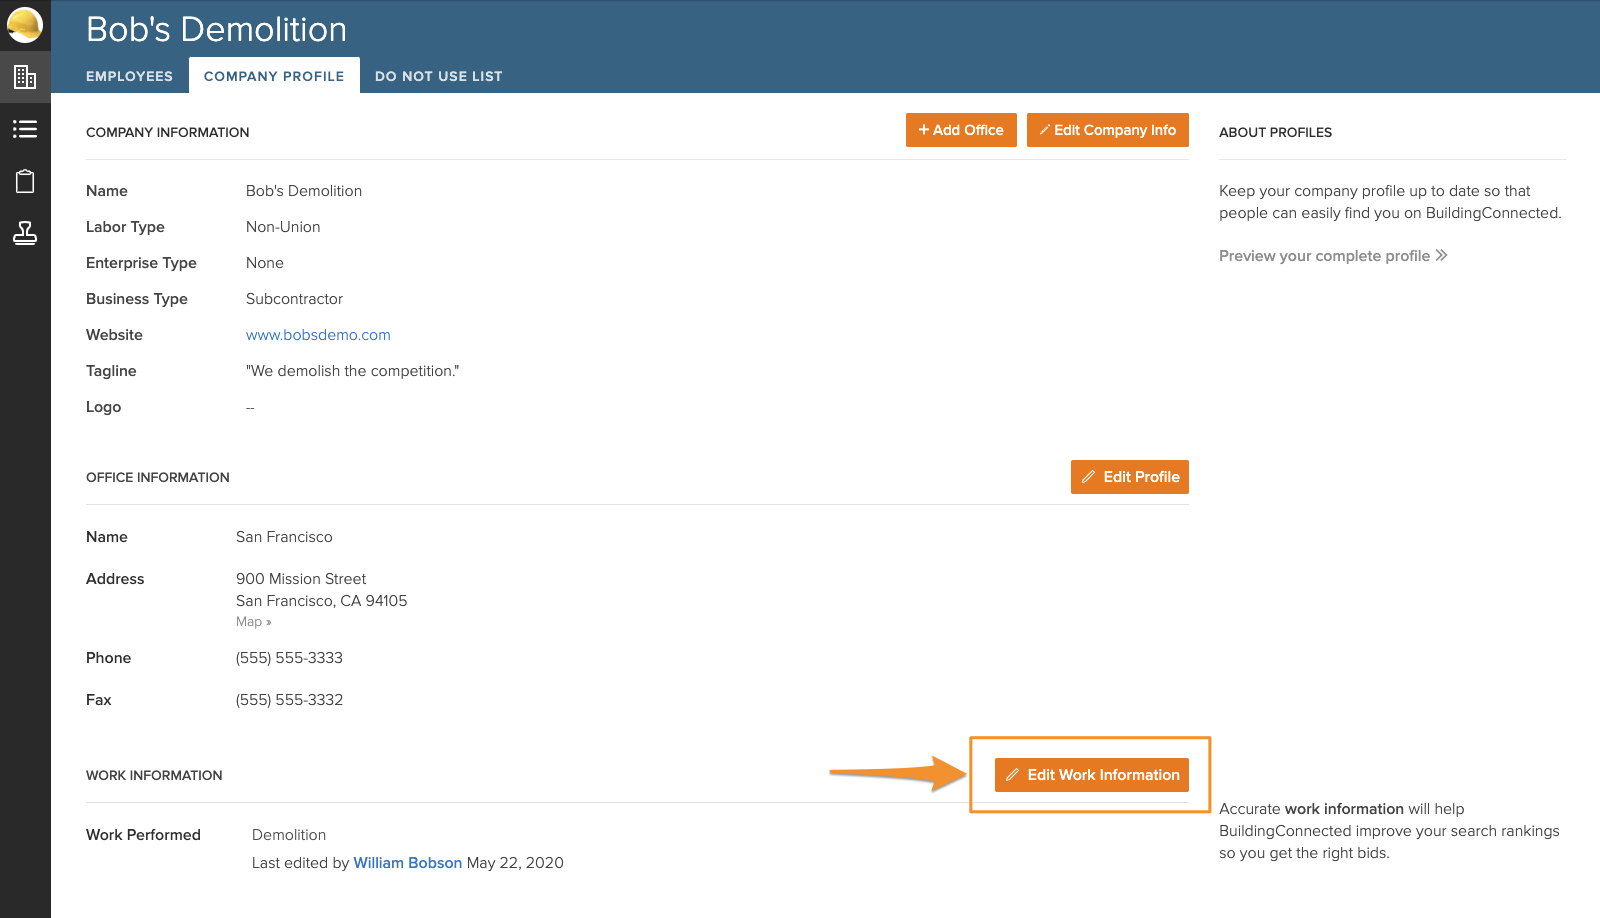This screenshot has height=918, width=1600.
Task: Open Edit Work Information
Action: [x=1091, y=775]
